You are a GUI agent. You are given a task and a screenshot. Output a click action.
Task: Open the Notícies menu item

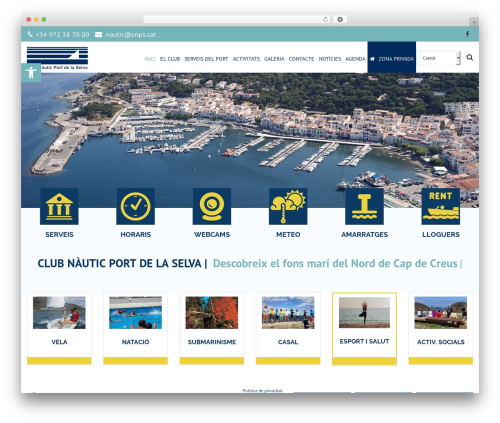[x=330, y=59]
